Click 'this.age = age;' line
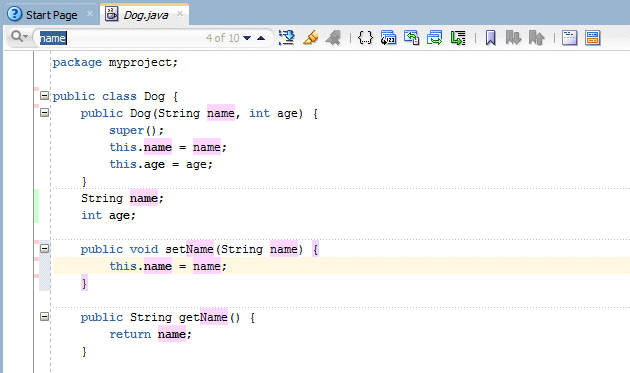 161,164
